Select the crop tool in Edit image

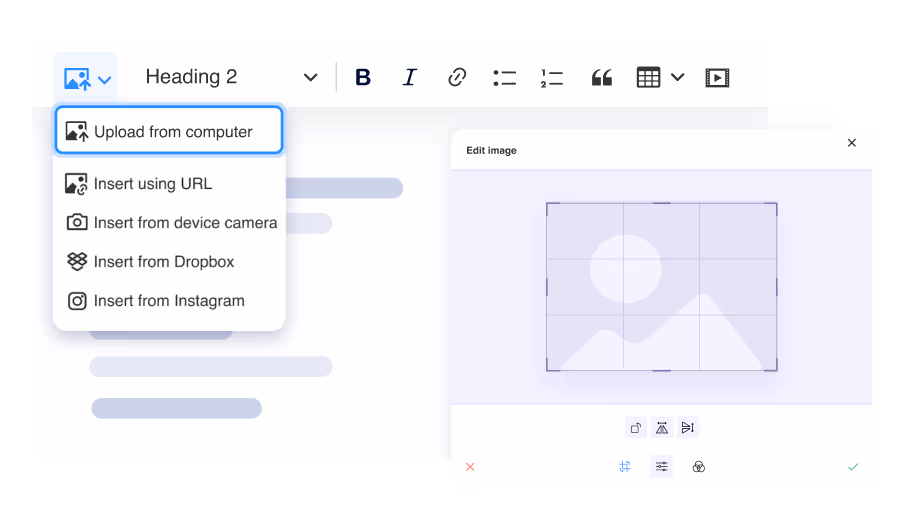(625, 466)
